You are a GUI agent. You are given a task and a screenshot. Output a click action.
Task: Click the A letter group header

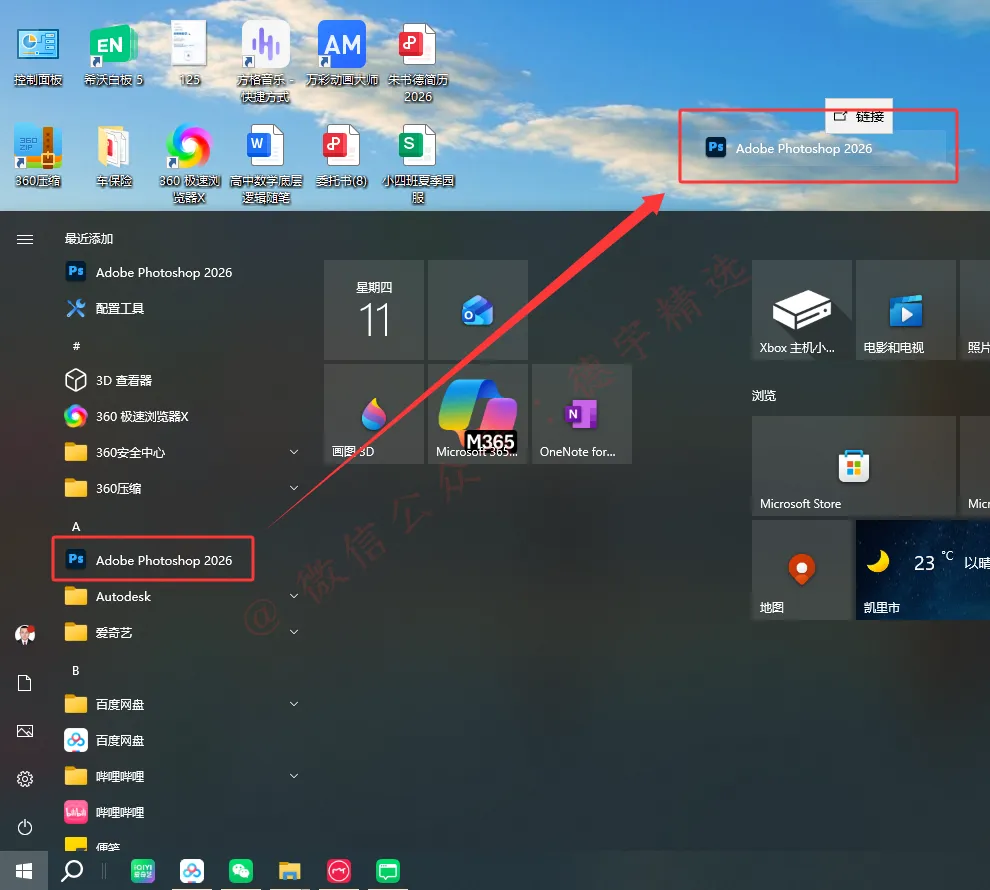[x=76, y=526]
